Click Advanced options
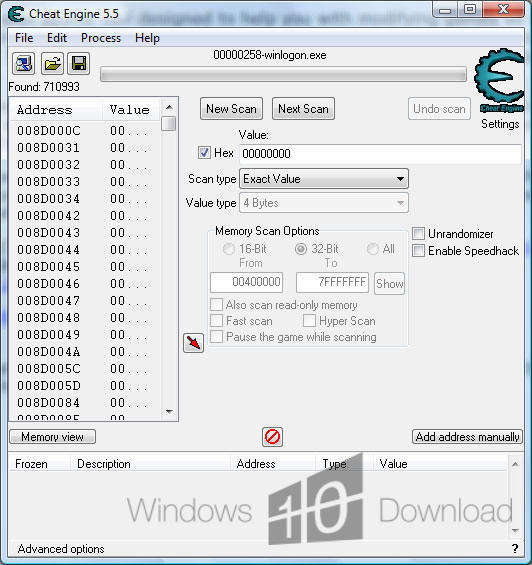This screenshot has height=565, width=532. pyautogui.click(x=61, y=549)
